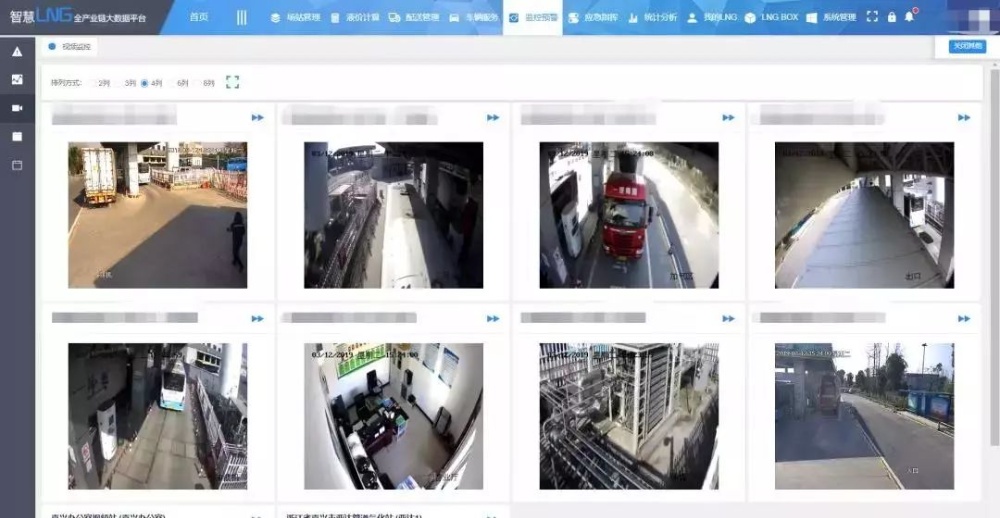Open the 统计分析 menu
Viewport: 1000px width, 518px height.
652,18
